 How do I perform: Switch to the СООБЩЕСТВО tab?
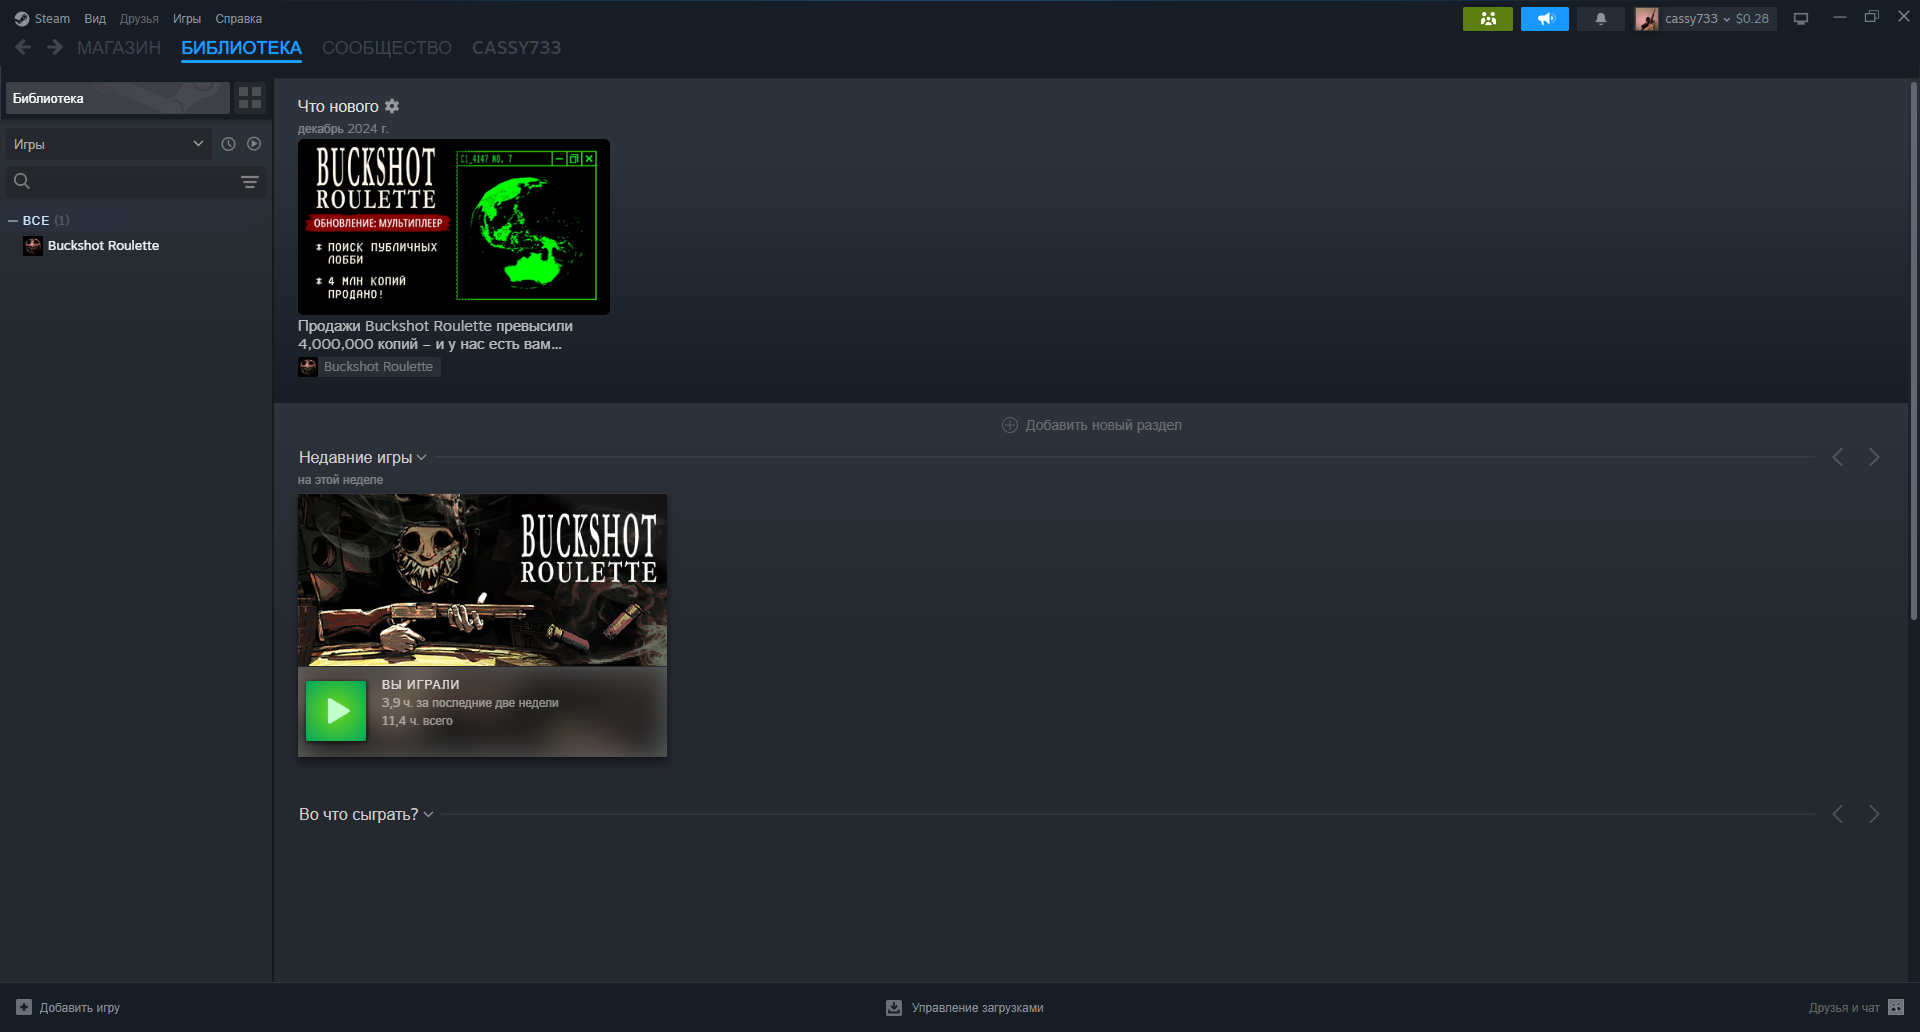[387, 48]
